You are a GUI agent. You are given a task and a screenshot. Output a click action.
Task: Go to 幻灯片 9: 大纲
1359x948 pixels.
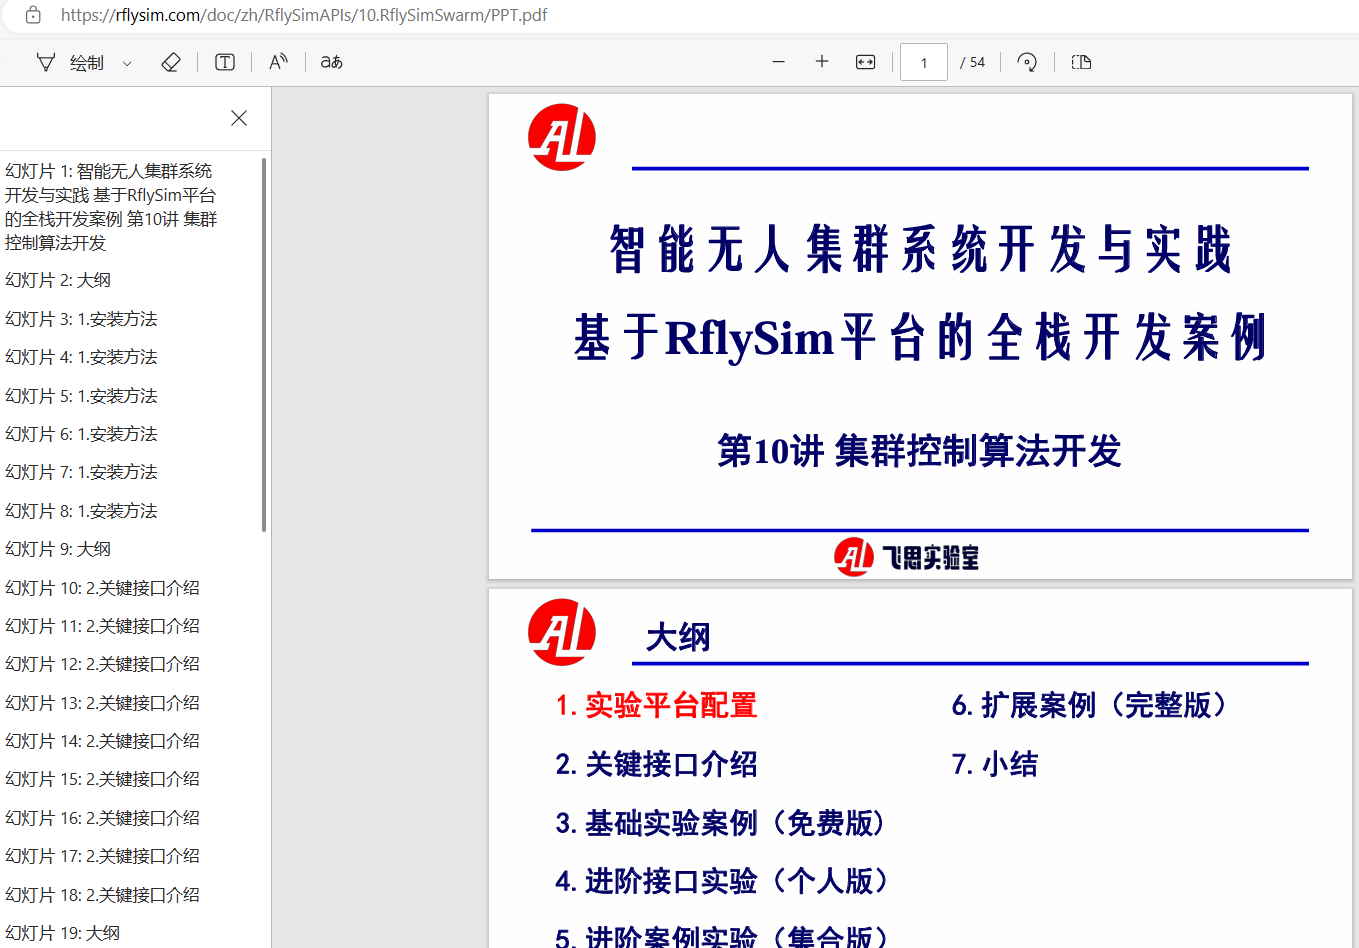click(58, 549)
